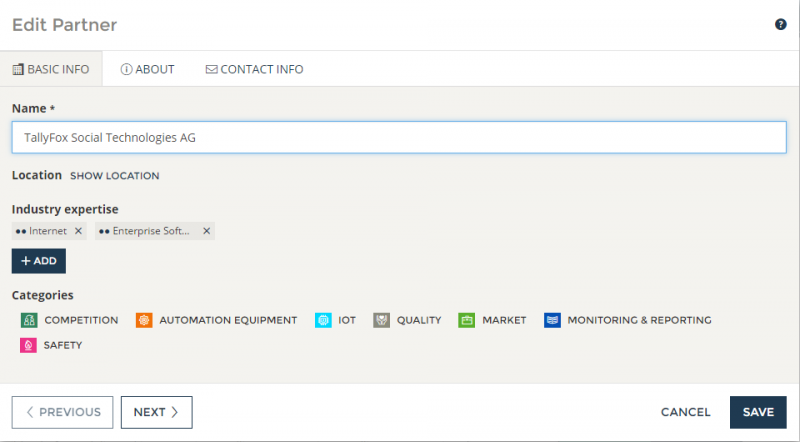800x442 pixels.
Task: Click the help question mark icon
Action: coord(781,24)
